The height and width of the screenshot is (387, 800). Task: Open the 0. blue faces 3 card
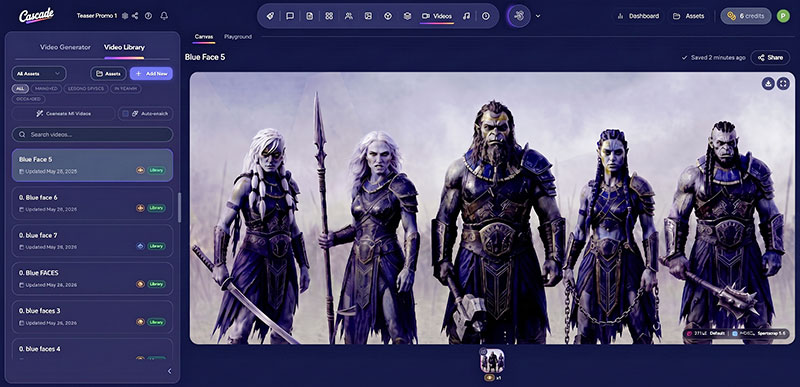click(x=92, y=317)
